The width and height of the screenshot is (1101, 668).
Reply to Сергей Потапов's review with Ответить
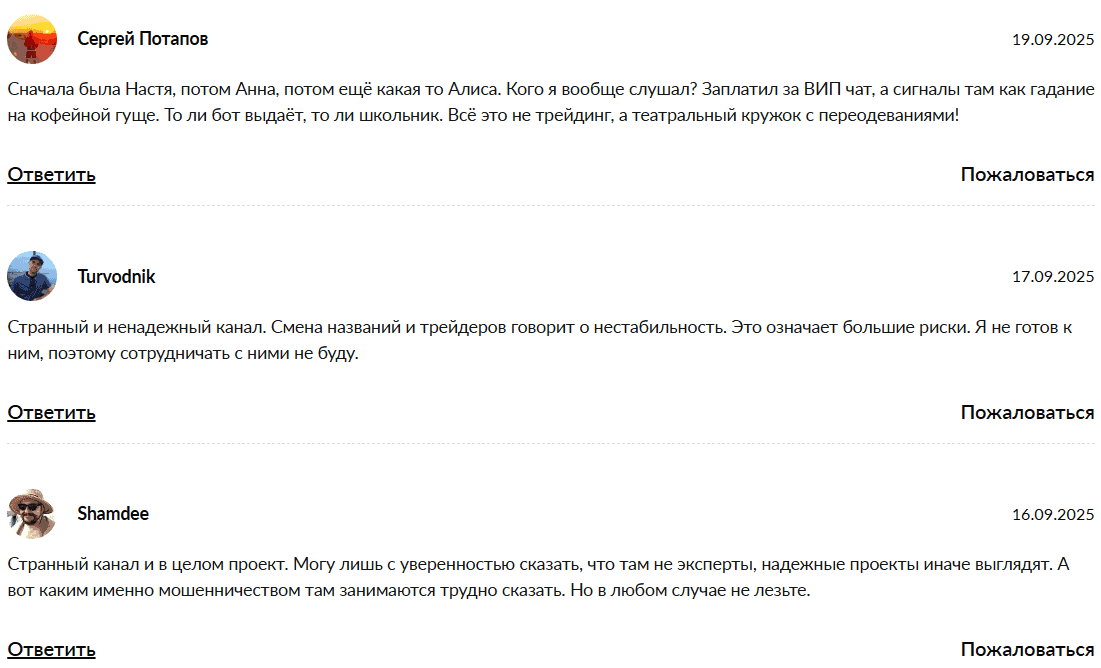pos(52,175)
